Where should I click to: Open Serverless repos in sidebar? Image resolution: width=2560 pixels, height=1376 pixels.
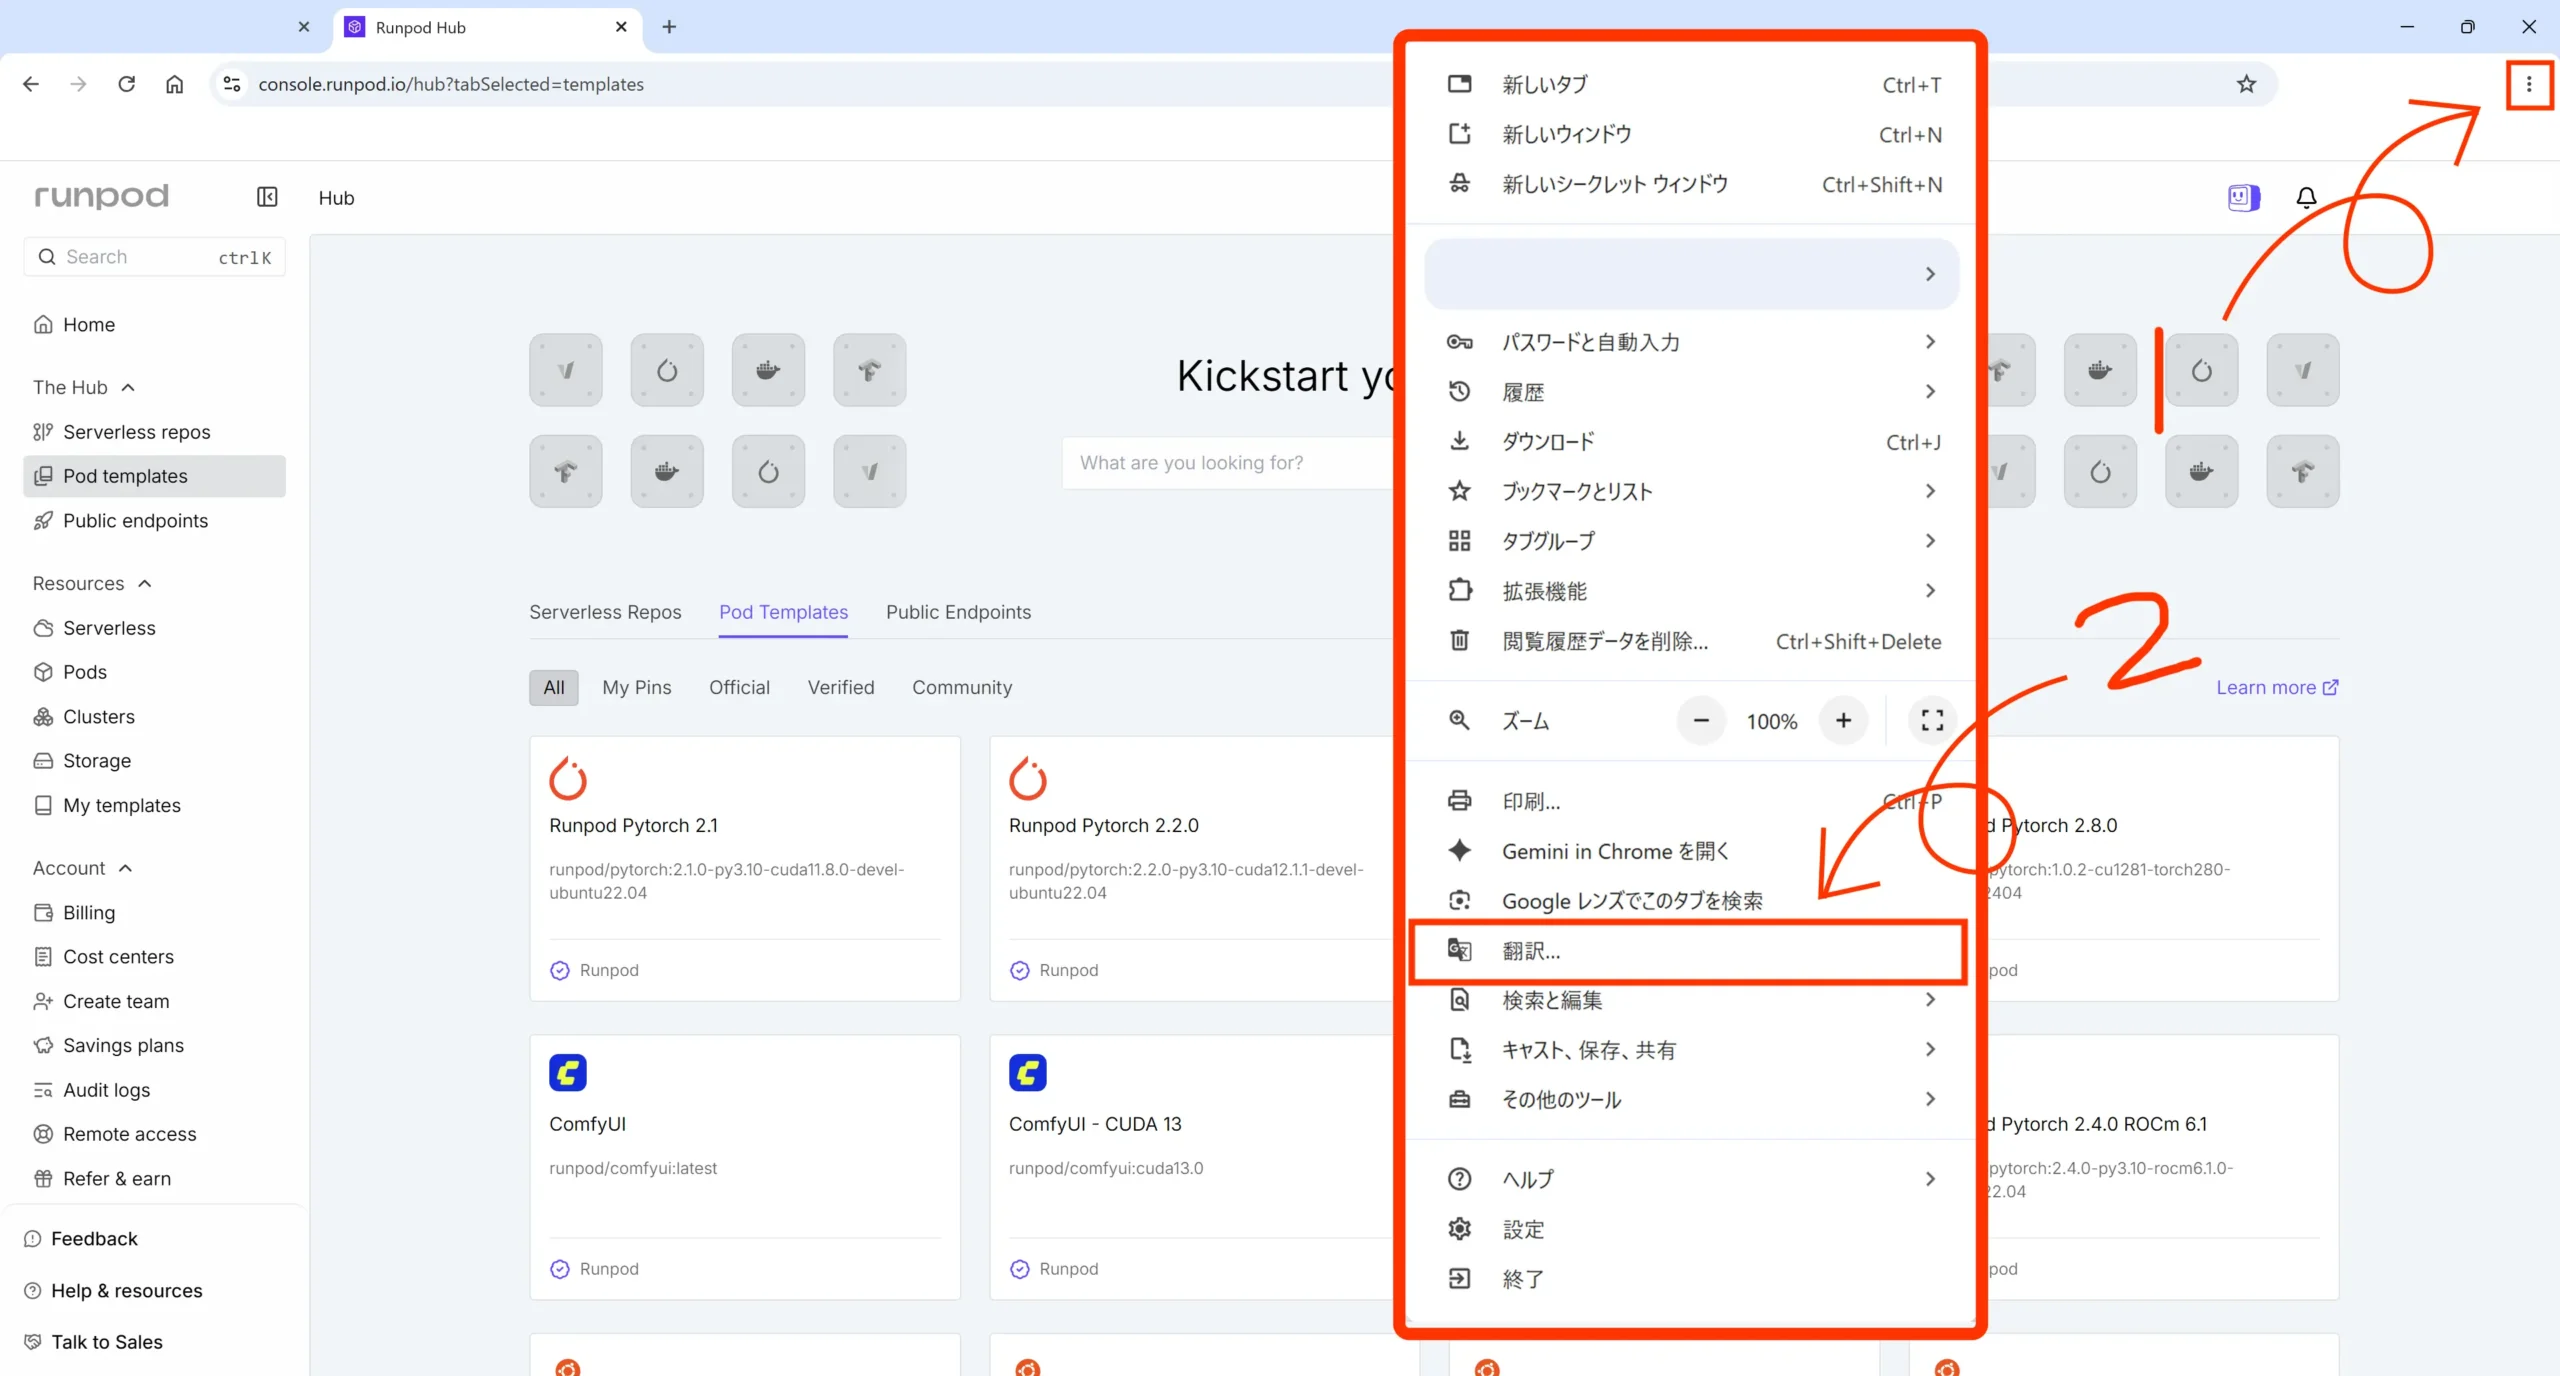coord(154,432)
